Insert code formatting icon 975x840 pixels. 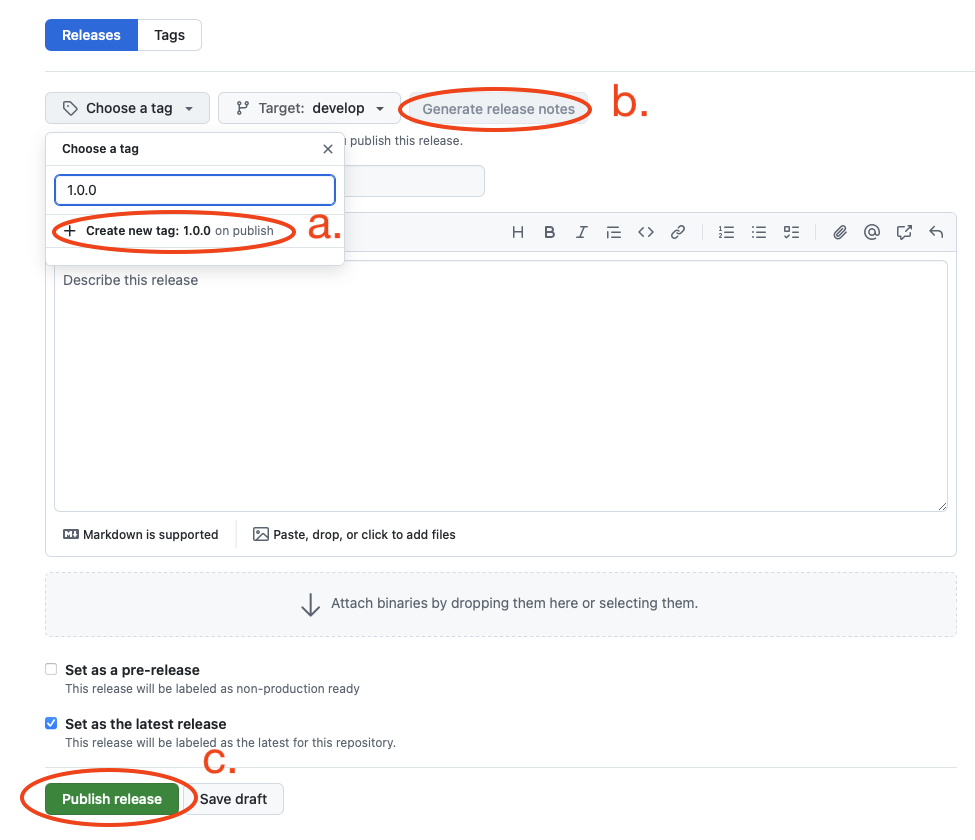pos(646,232)
